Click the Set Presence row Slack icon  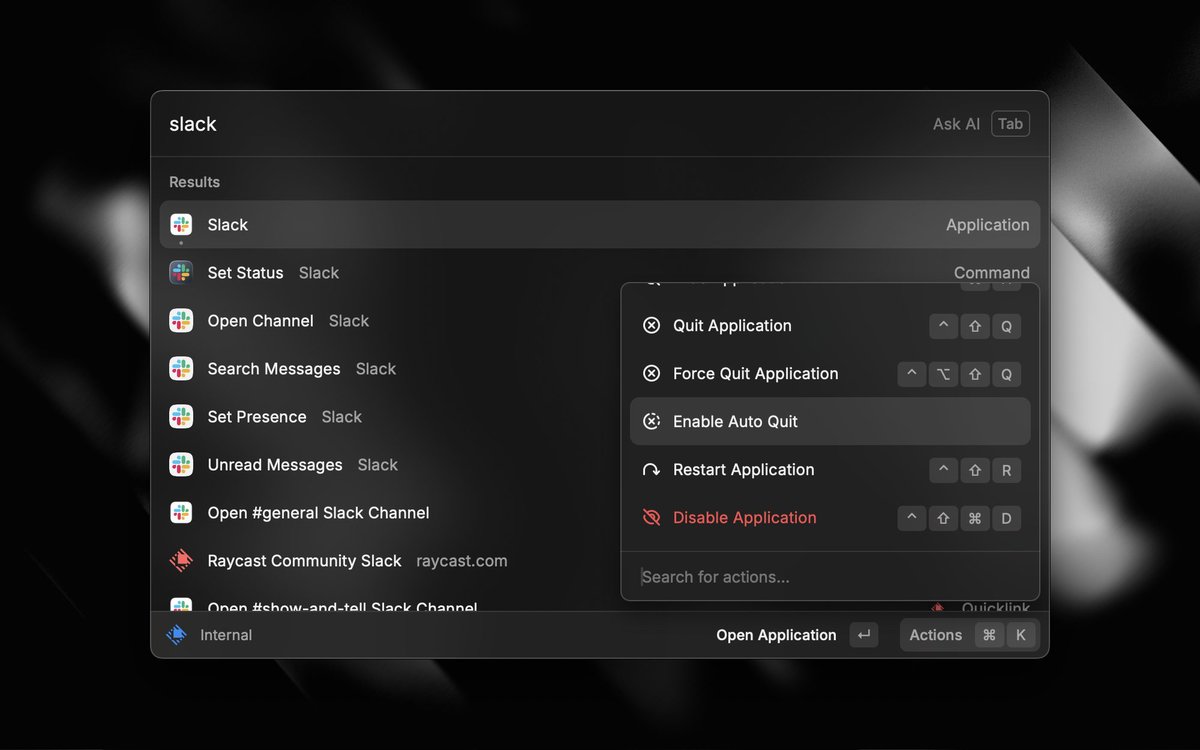(181, 417)
